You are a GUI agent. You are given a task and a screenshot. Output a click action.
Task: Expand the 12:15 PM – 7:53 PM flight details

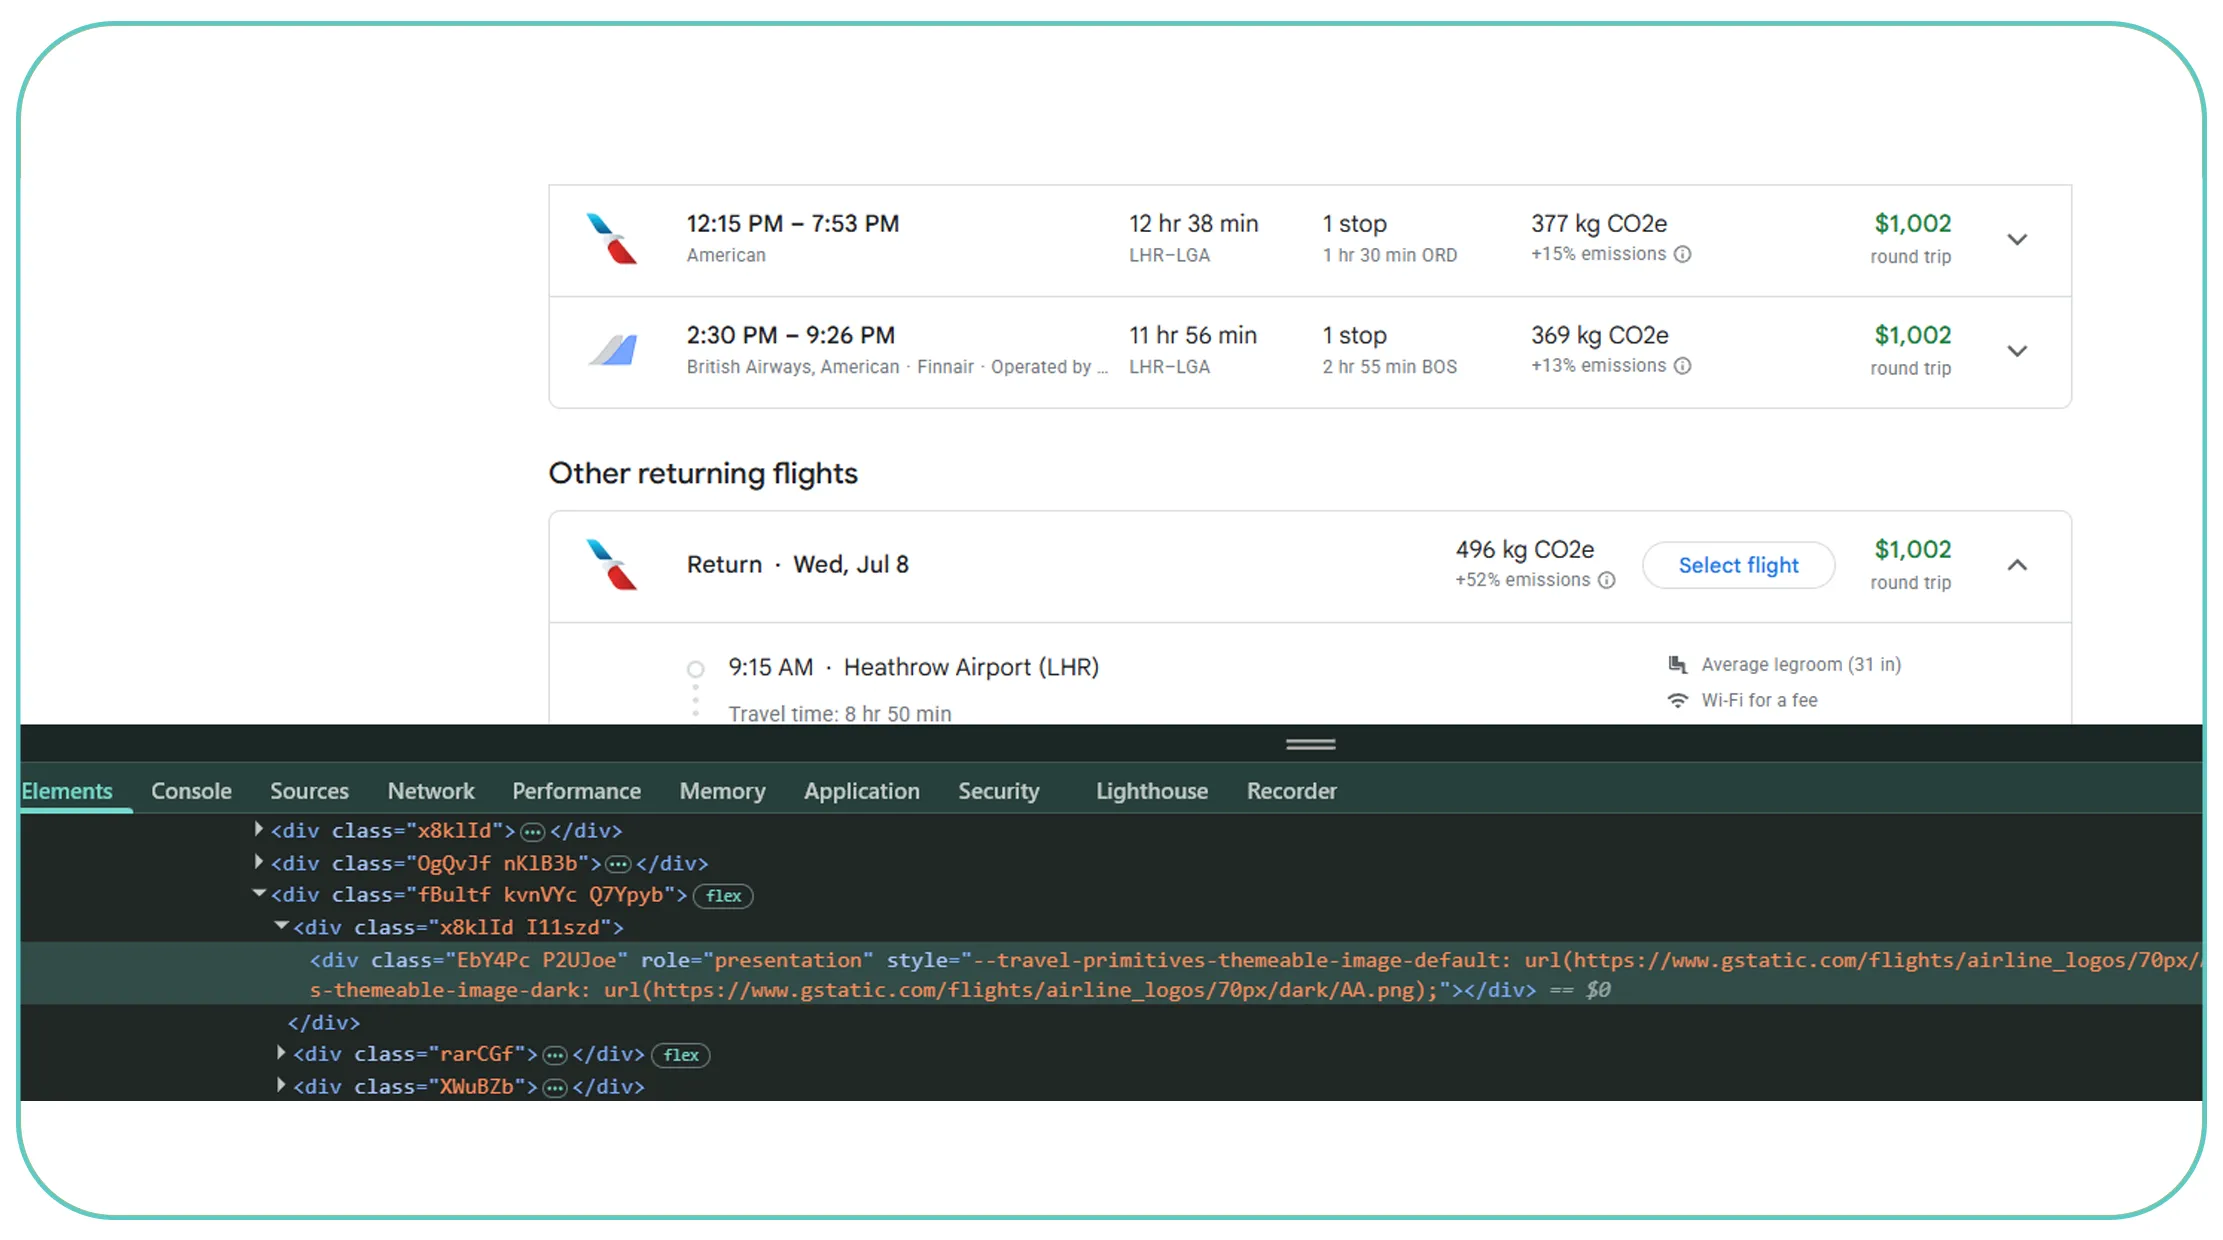tap(2018, 240)
